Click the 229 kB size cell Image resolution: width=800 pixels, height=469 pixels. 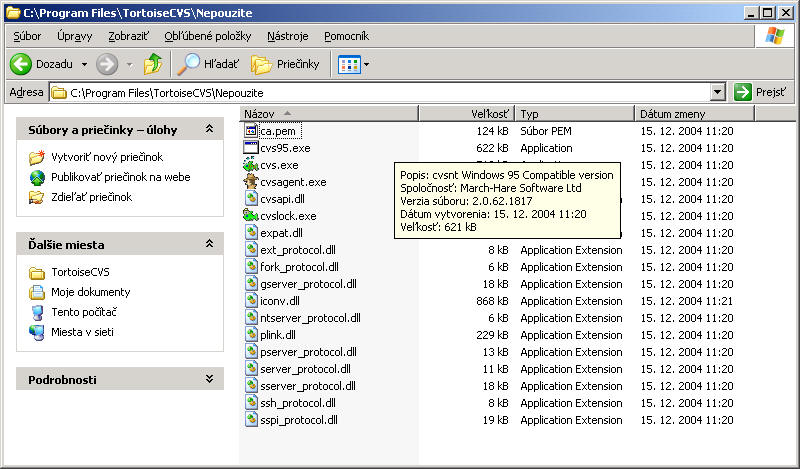pyautogui.click(x=492, y=335)
